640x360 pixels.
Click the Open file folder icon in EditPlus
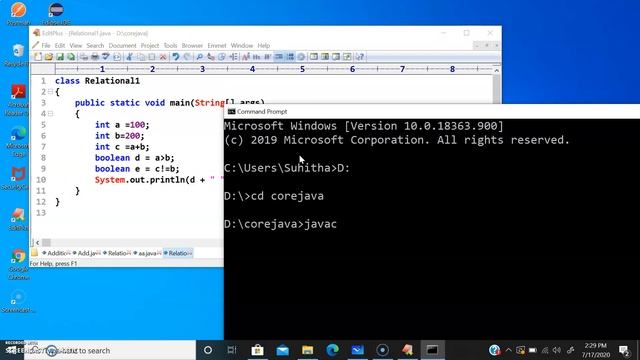(x=49, y=57)
